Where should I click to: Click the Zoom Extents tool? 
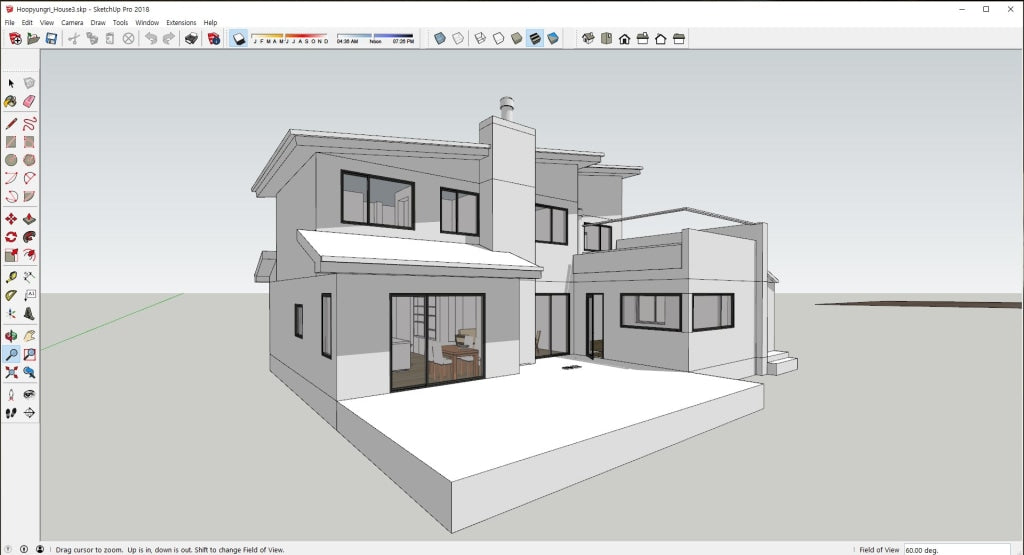11,373
